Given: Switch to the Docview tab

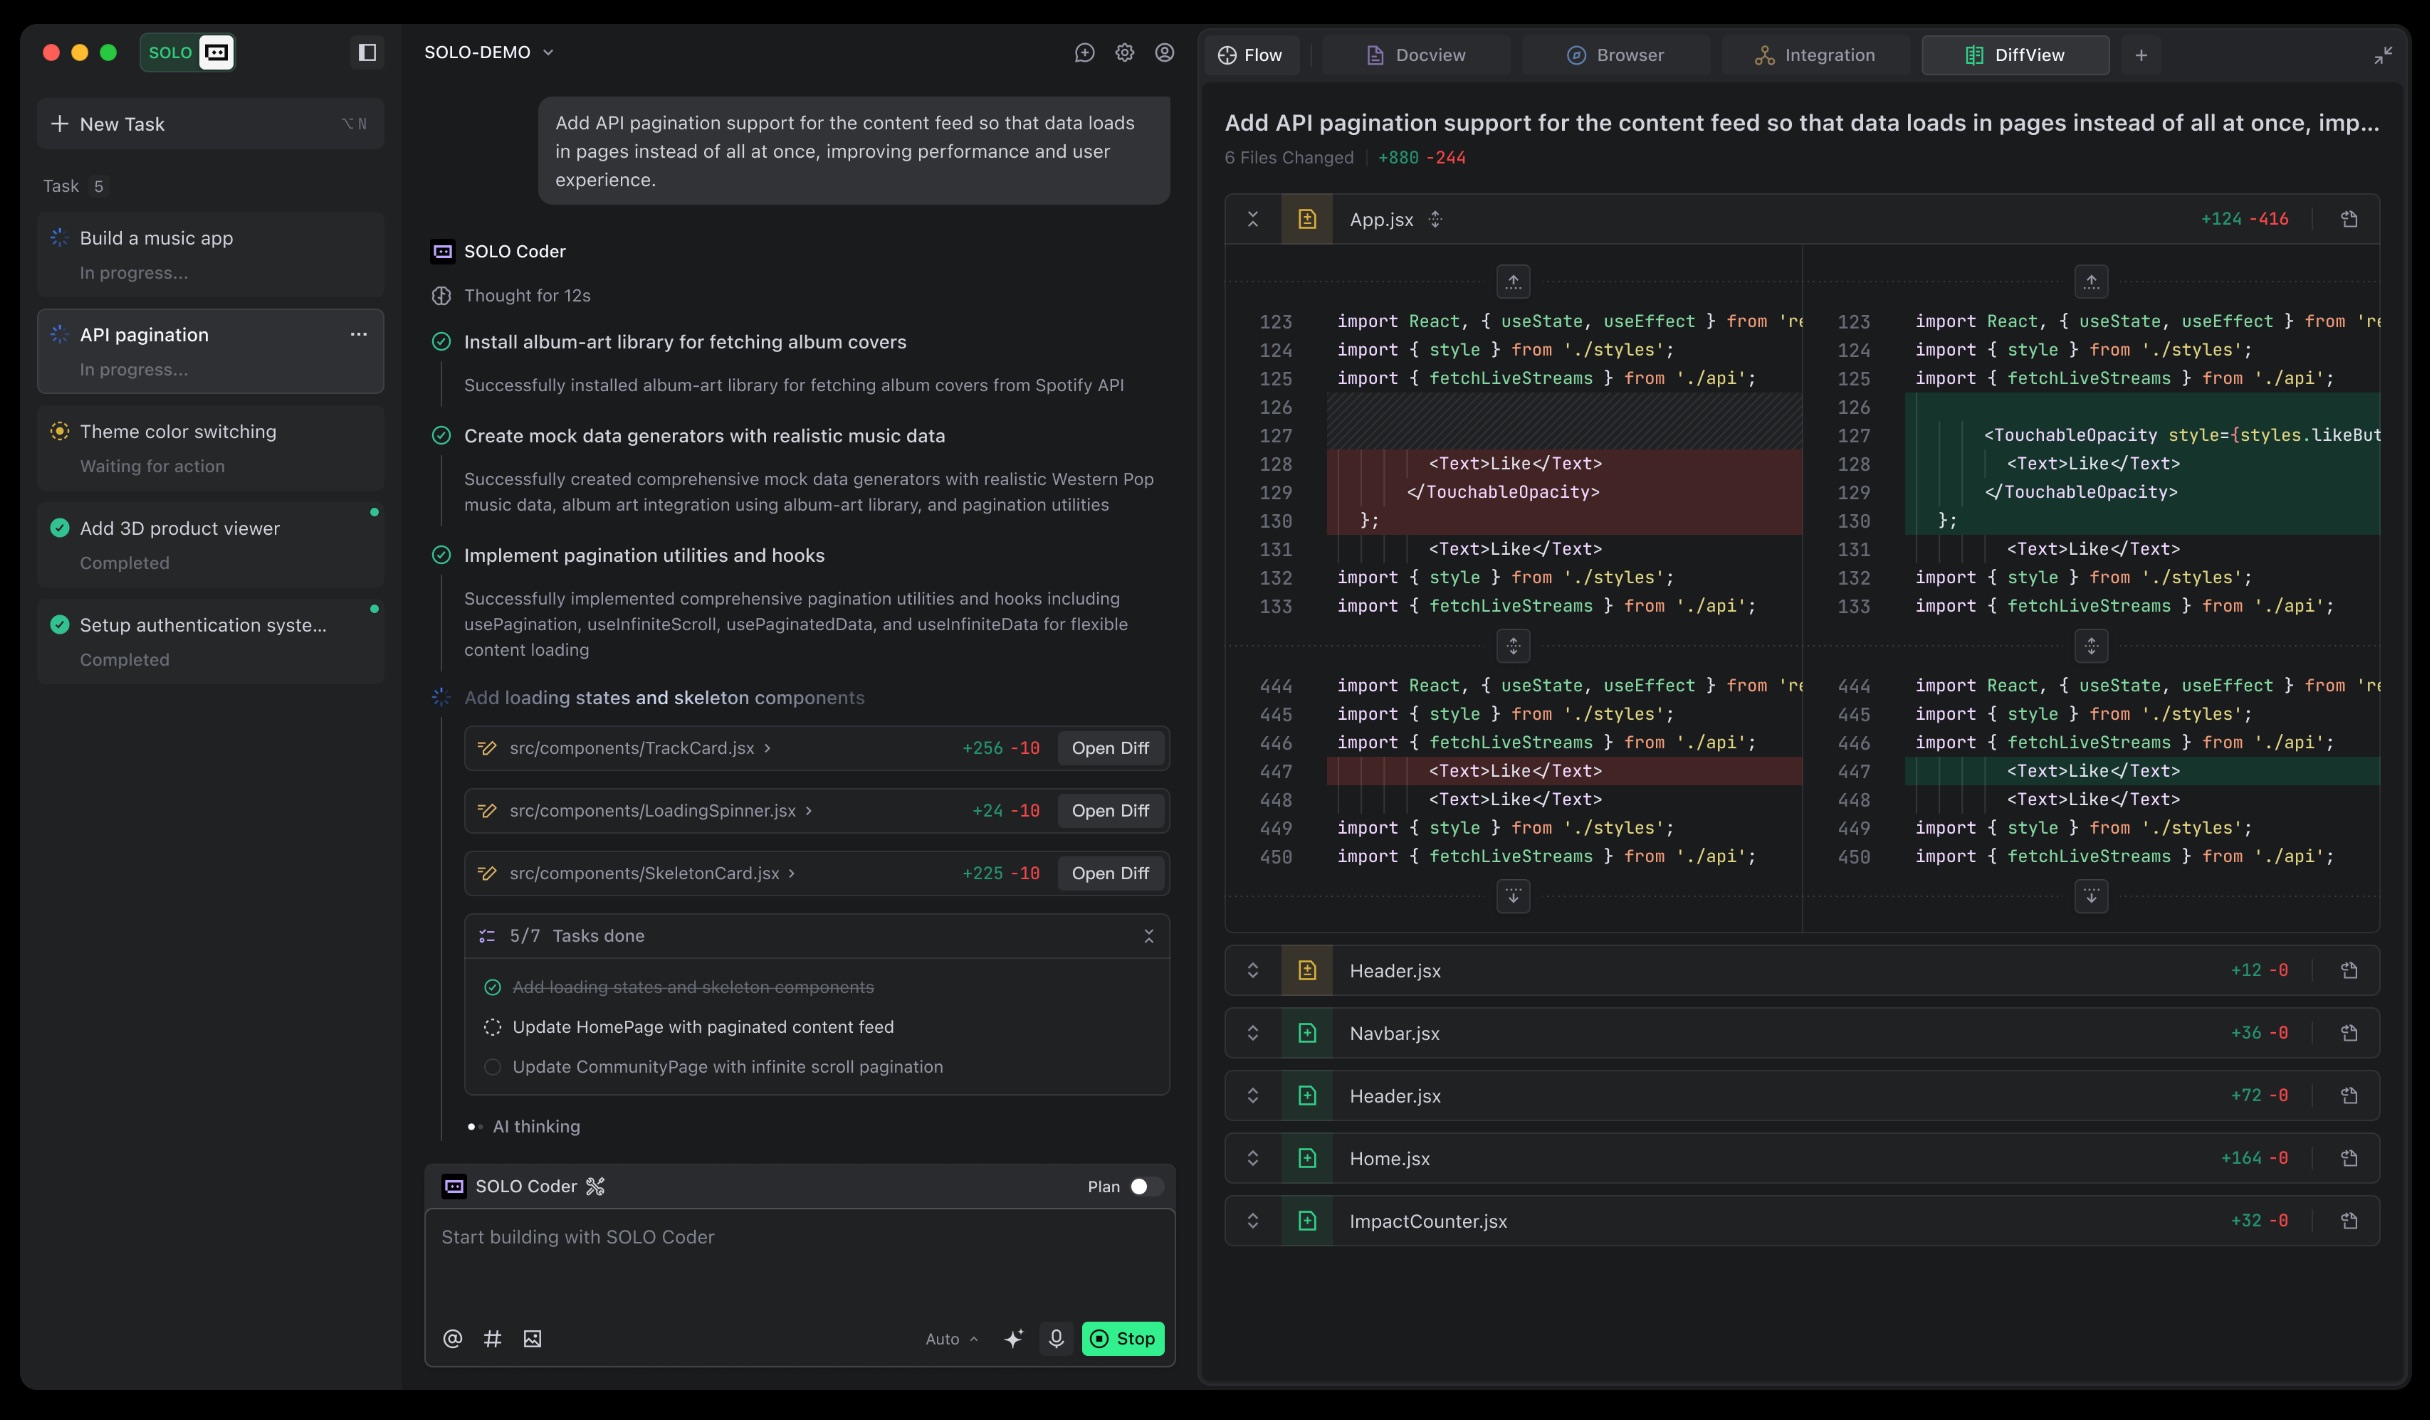Looking at the screenshot, I should (x=1416, y=55).
